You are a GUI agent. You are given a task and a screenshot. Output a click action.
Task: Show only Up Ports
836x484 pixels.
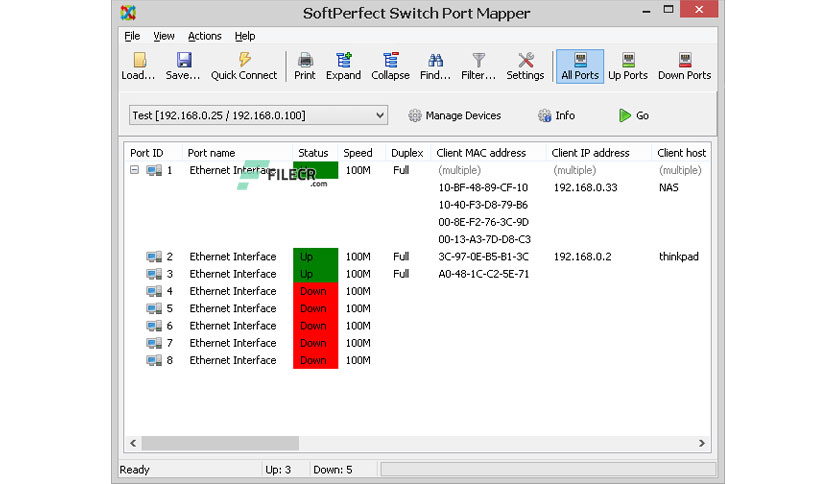coord(628,66)
